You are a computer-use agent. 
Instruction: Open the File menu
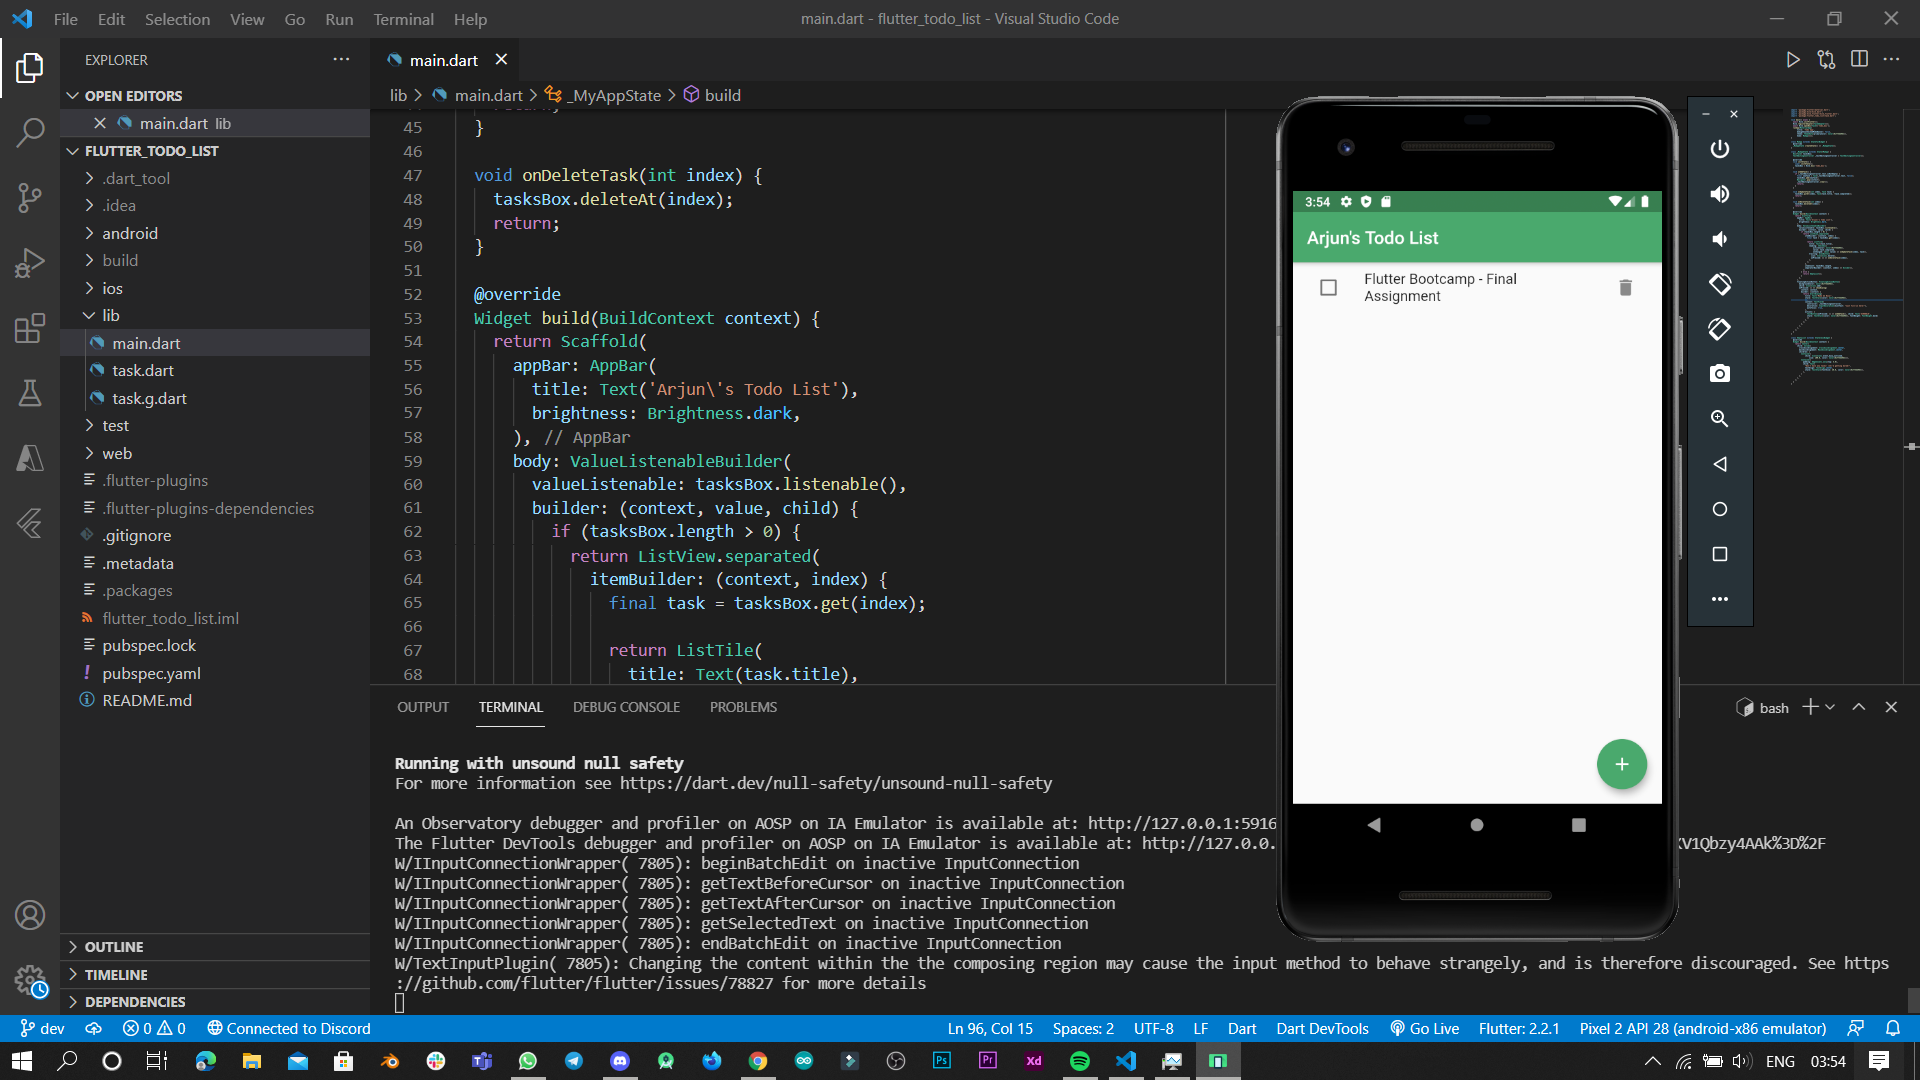[x=65, y=19]
